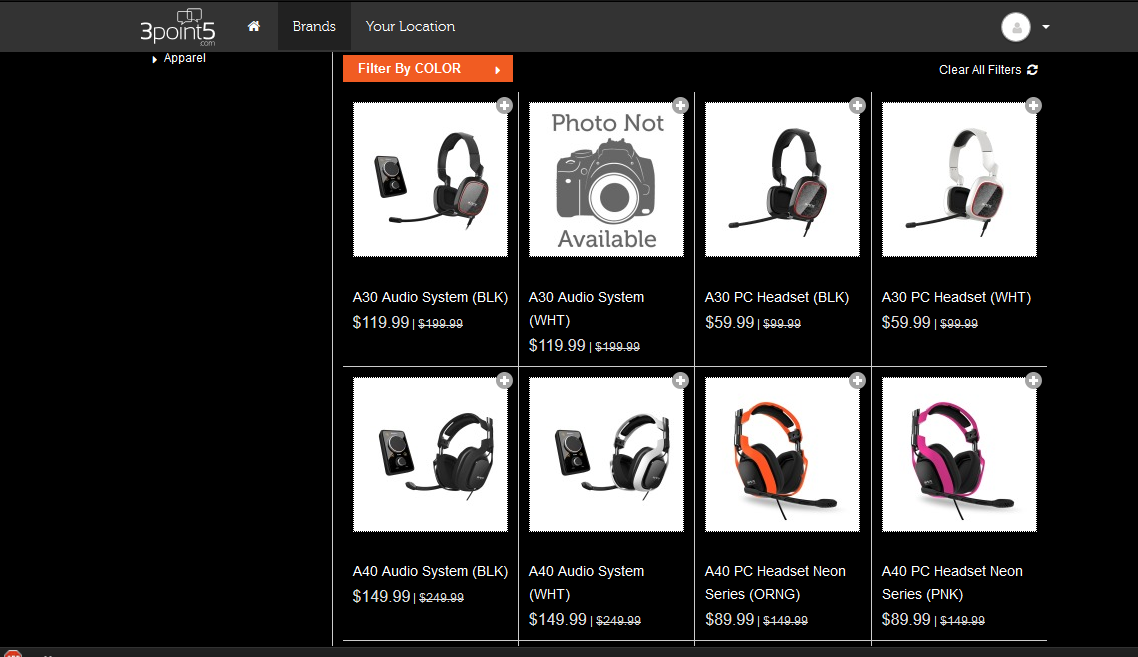Open the 3point5 logo homepage

178,27
